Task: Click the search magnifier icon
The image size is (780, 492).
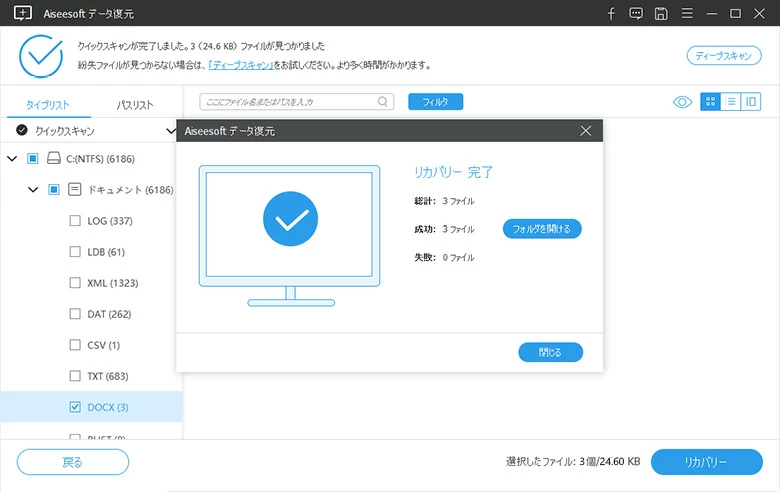Action: click(383, 101)
